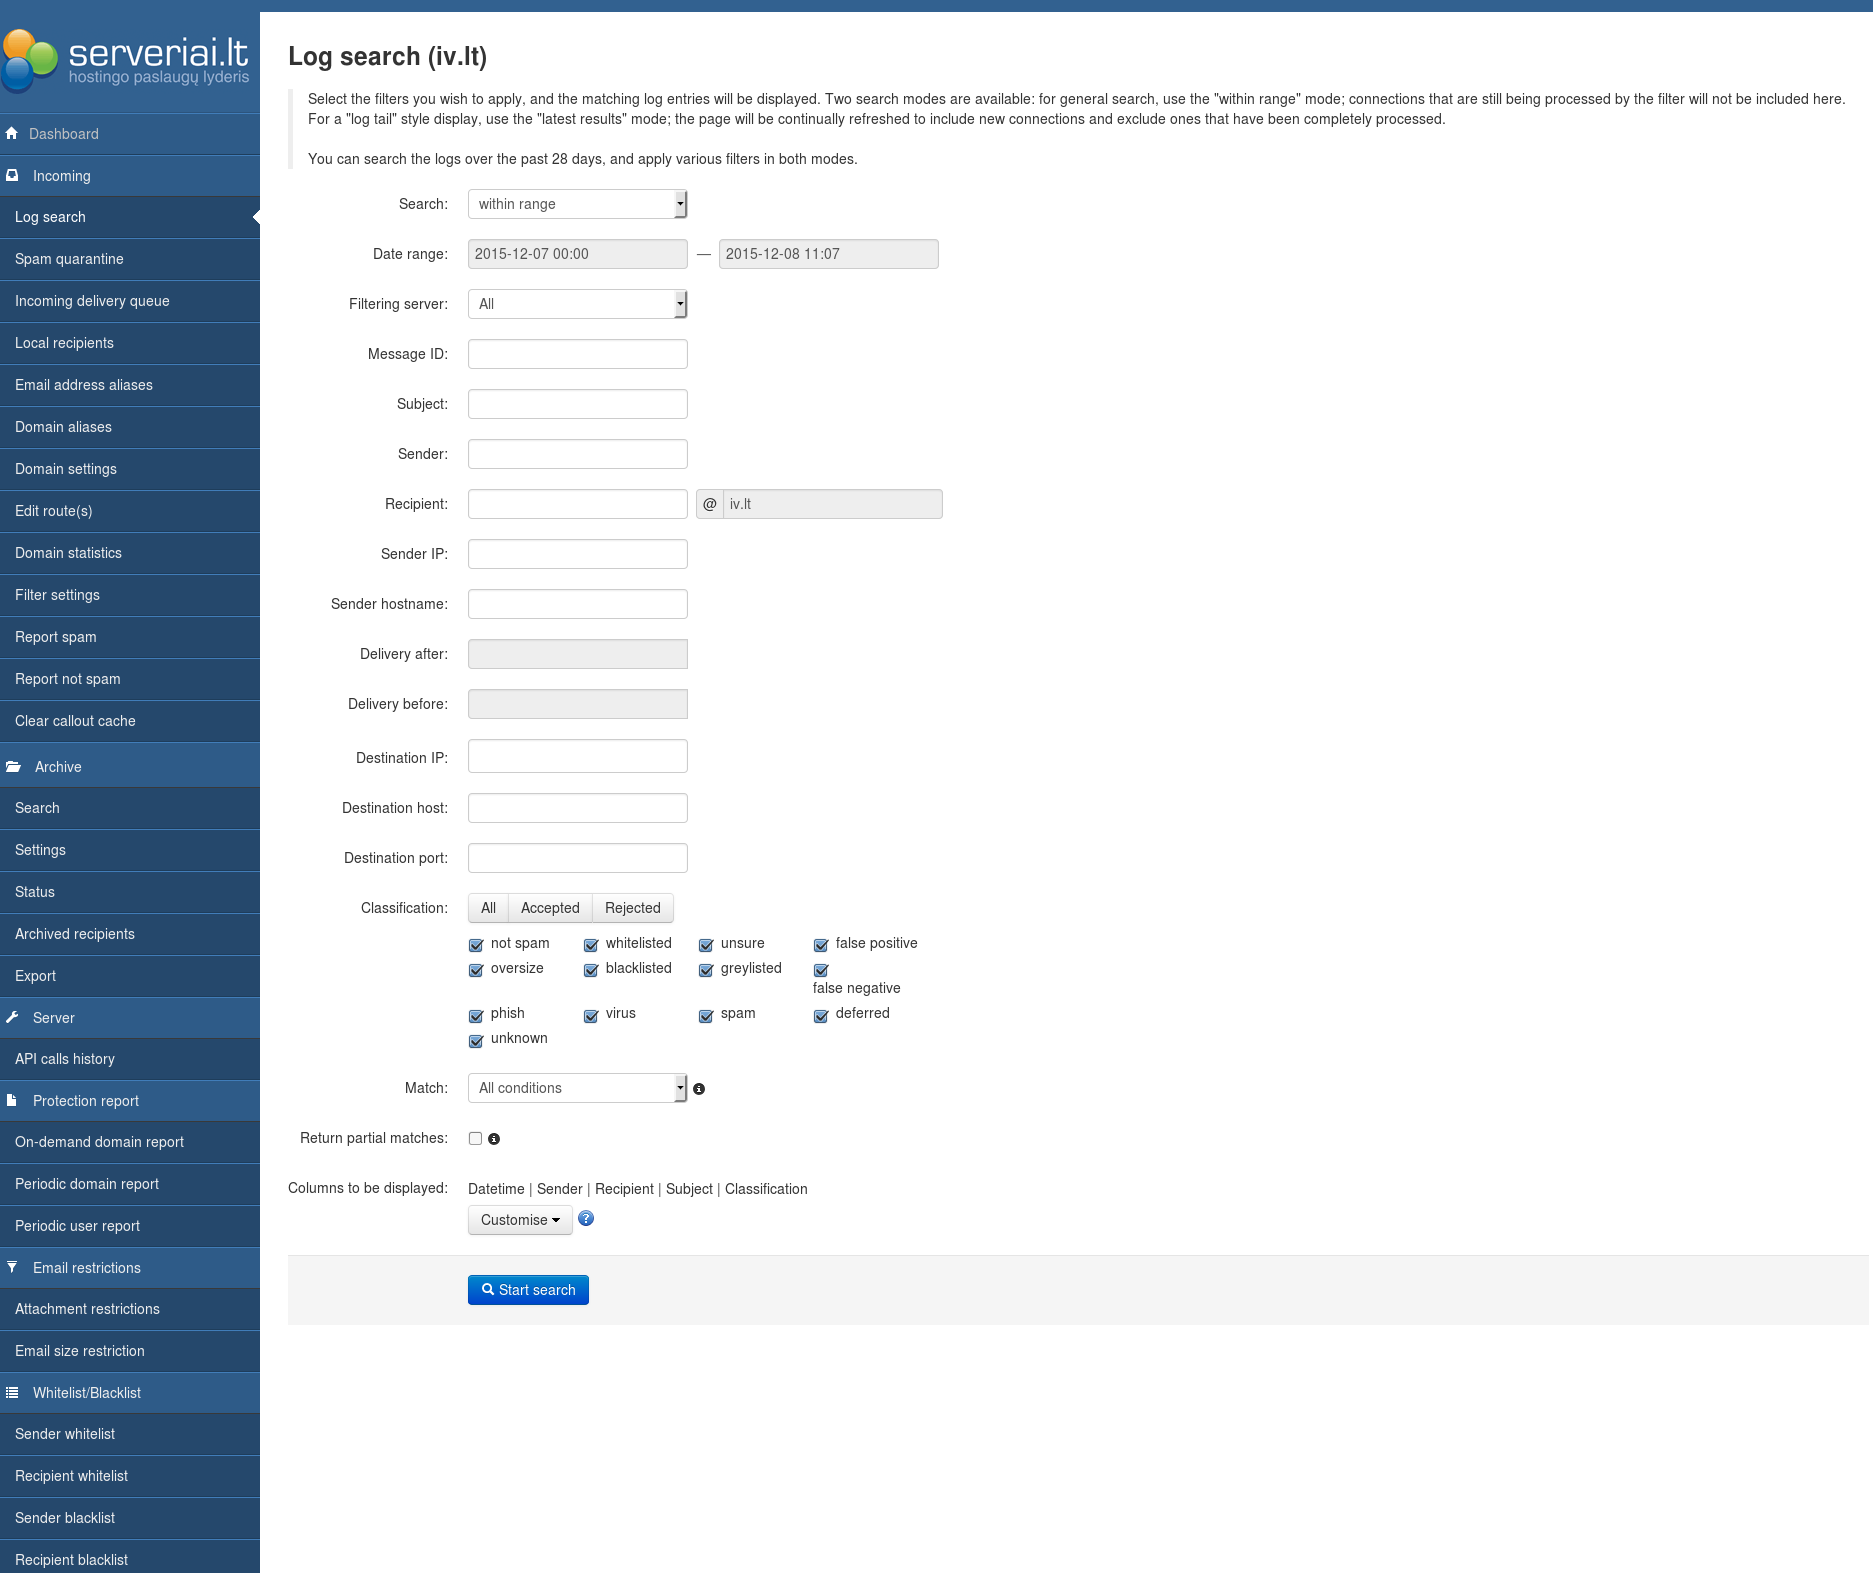The width and height of the screenshot is (1873, 1573).
Task: Click info icon next to Match dropdown
Action: click(699, 1089)
